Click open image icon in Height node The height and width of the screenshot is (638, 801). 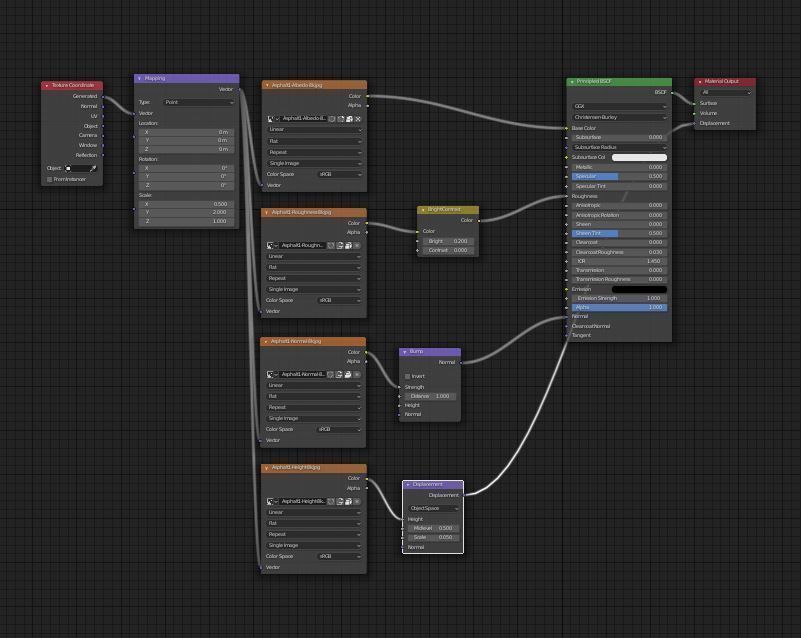[x=348, y=502]
